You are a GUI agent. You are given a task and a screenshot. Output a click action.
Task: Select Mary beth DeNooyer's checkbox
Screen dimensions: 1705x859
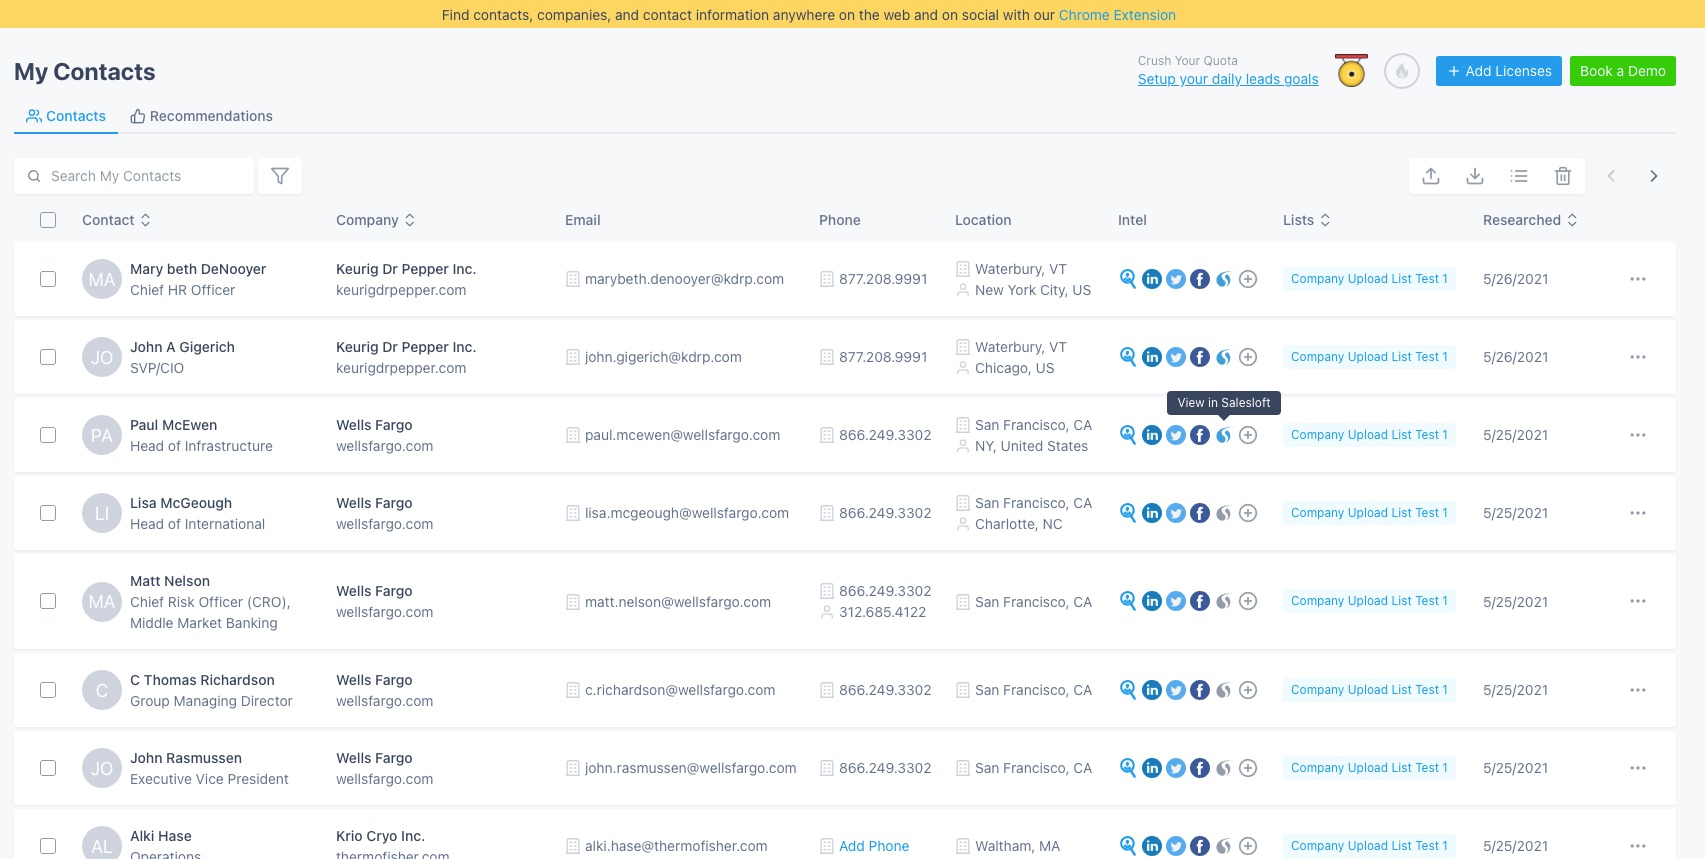click(x=48, y=279)
